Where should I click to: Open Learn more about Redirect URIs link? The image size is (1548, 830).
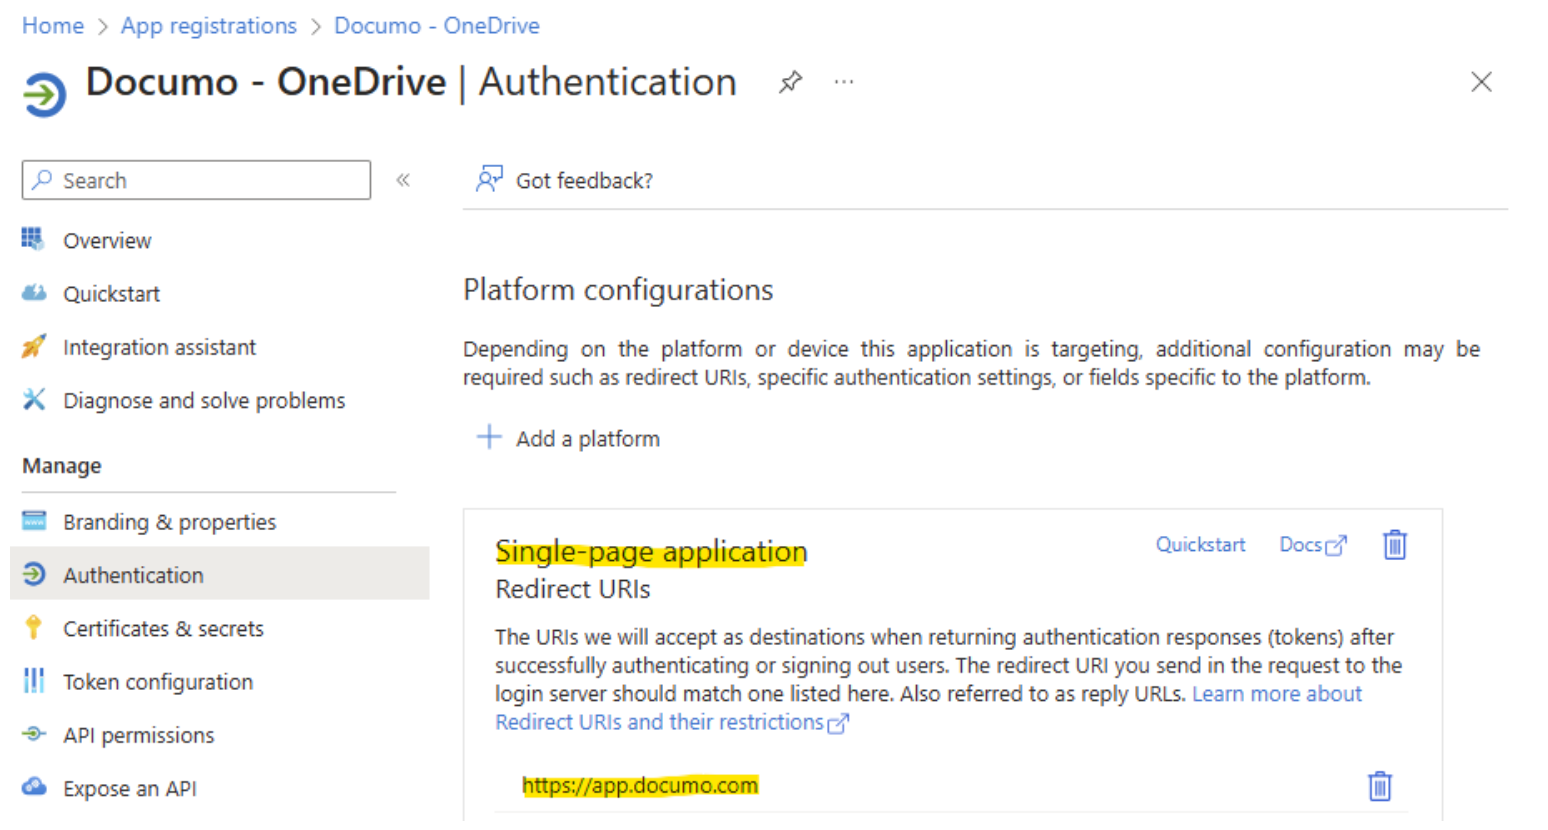click(1277, 693)
